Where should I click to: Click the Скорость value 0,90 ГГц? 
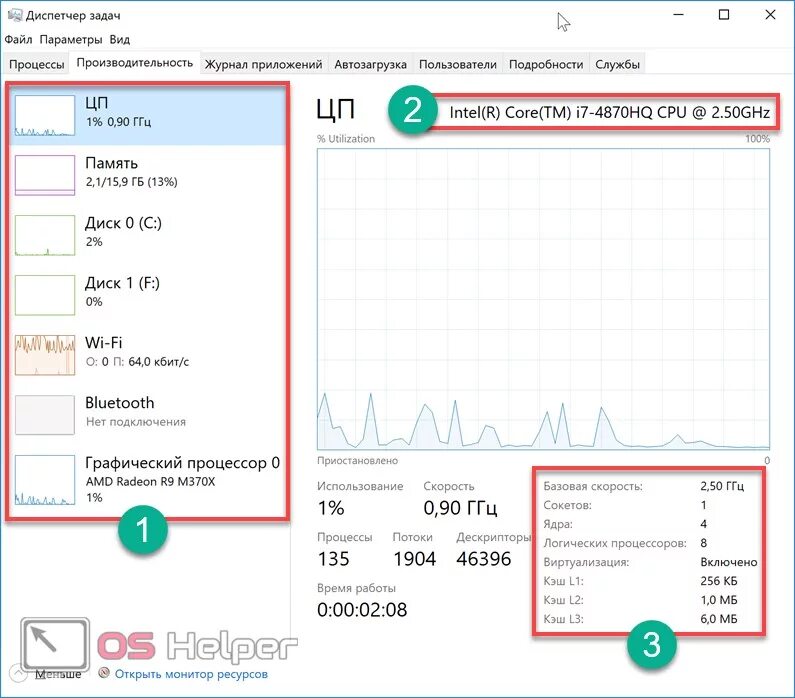(x=460, y=508)
